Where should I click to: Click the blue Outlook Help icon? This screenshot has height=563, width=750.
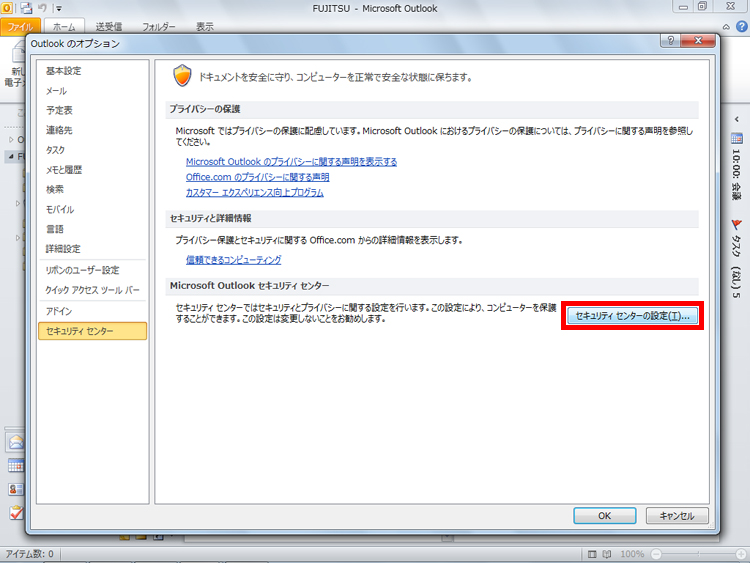742,27
